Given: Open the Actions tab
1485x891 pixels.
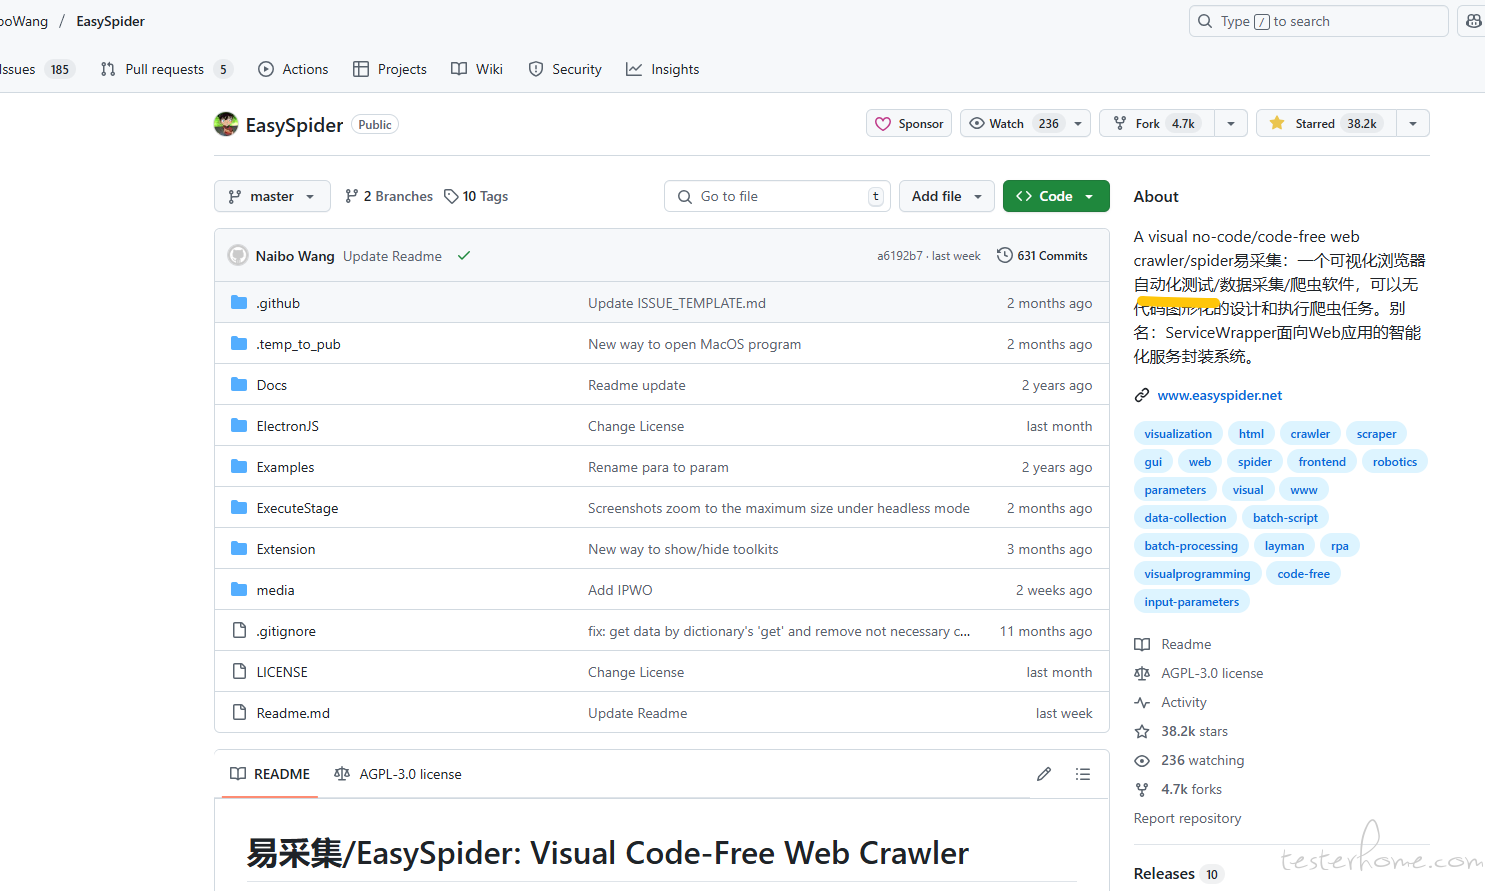Looking at the screenshot, I should (x=293, y=69).
